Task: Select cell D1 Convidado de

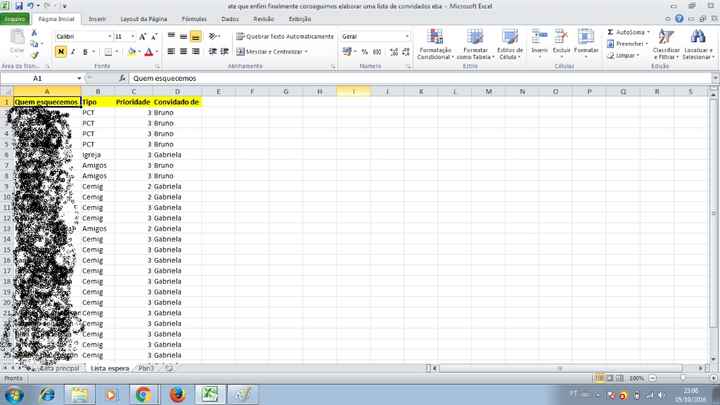Action: coord(177,102)
